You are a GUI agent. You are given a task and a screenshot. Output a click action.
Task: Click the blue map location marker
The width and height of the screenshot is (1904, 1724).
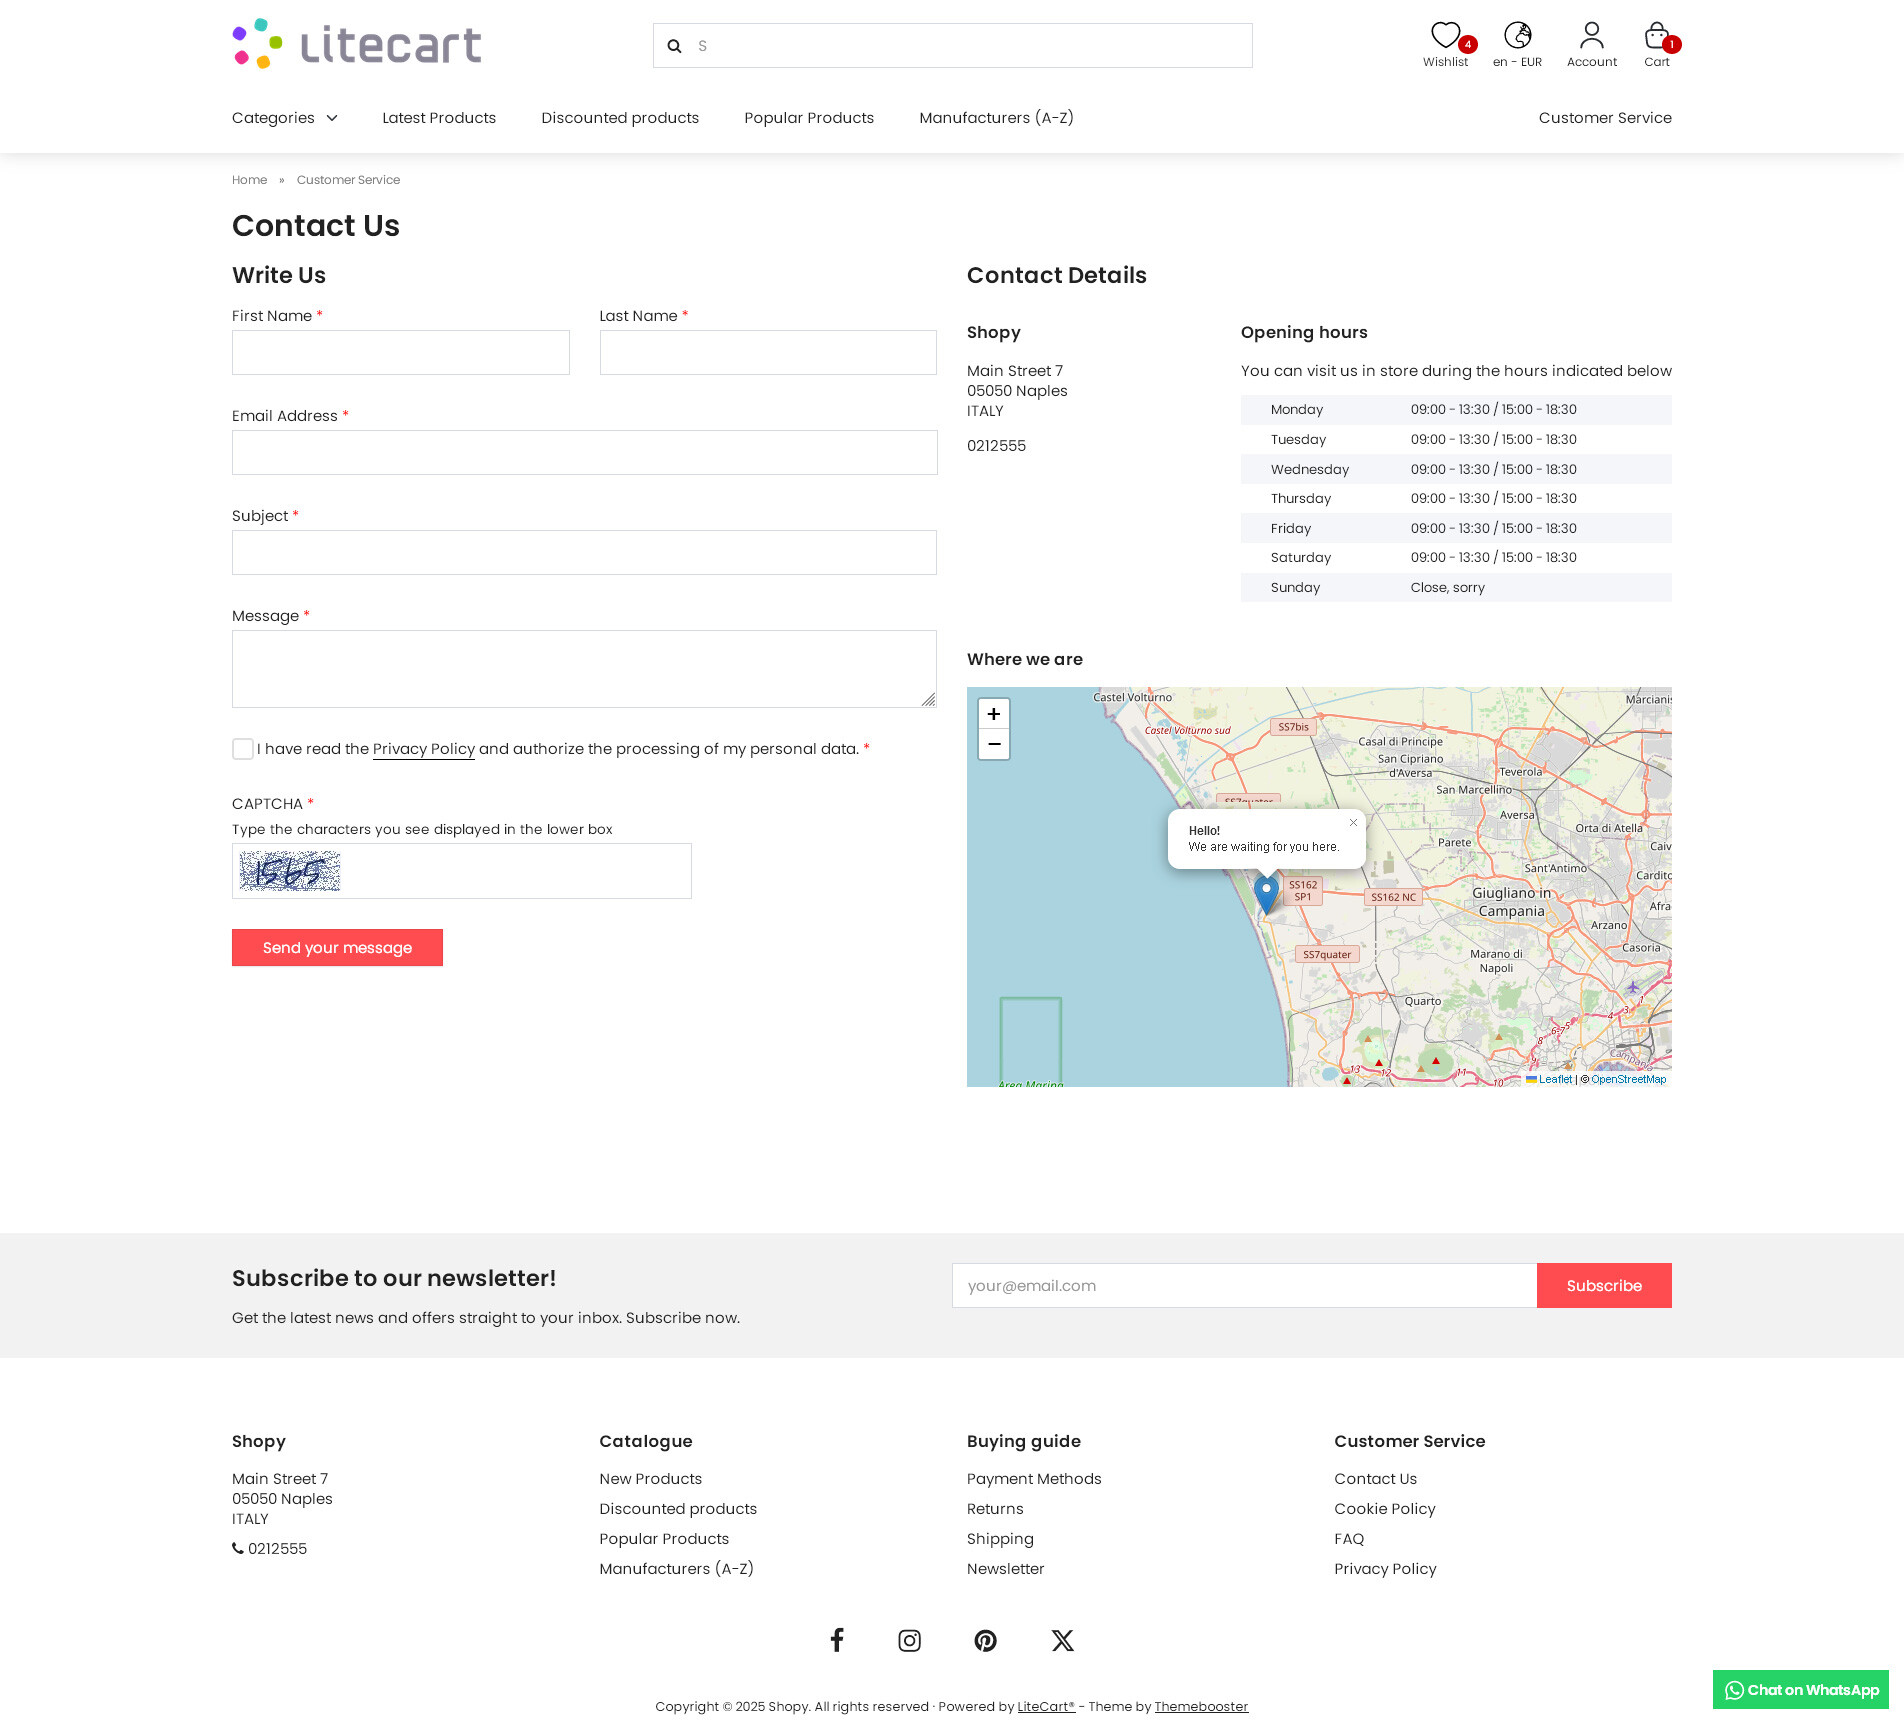pyautogui.click(x=1266, y=893)
